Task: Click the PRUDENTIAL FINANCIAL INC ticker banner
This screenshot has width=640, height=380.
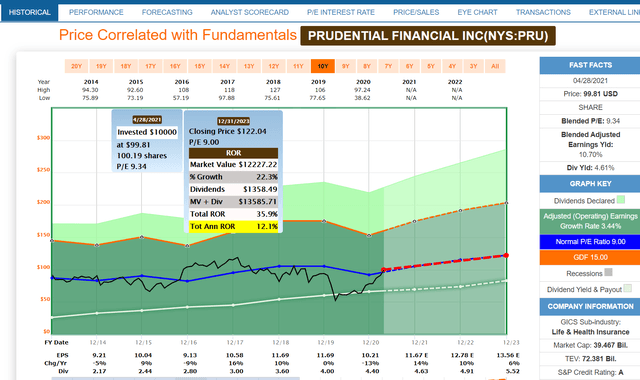Action: tap(428, 36)
